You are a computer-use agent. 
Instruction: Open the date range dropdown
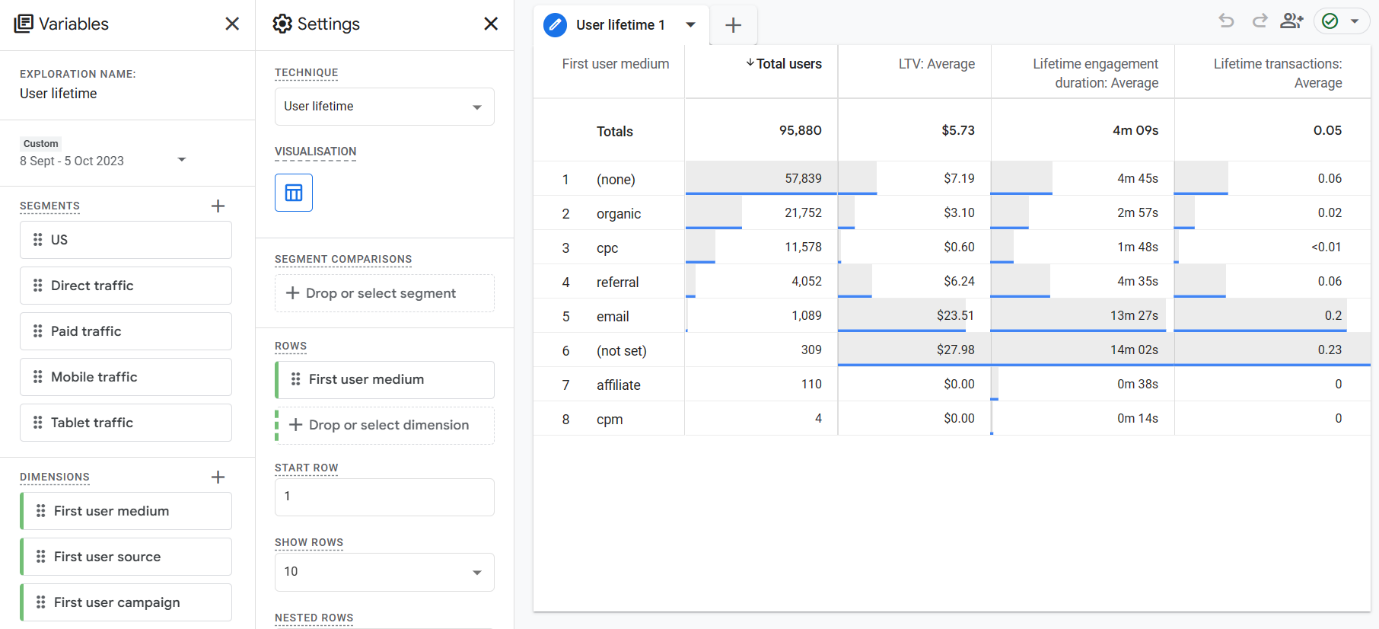182,160
